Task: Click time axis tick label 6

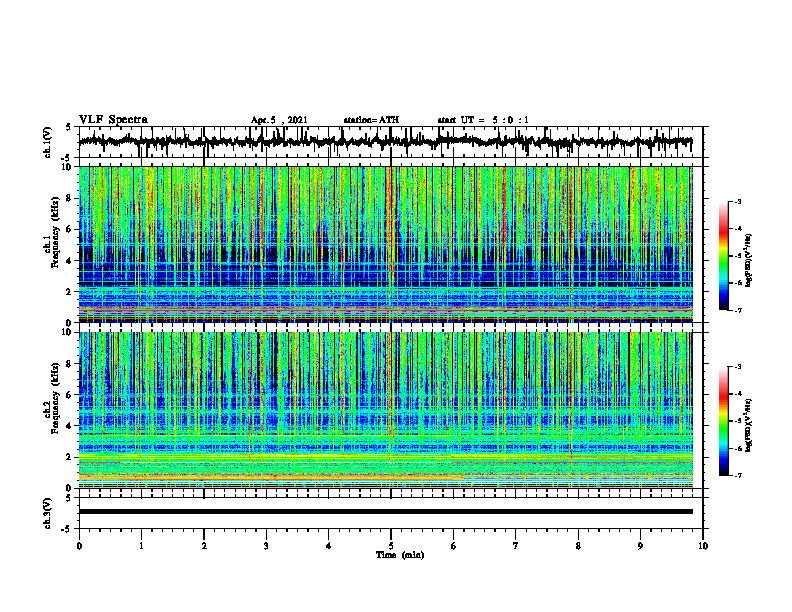Action: coord(454,546)
